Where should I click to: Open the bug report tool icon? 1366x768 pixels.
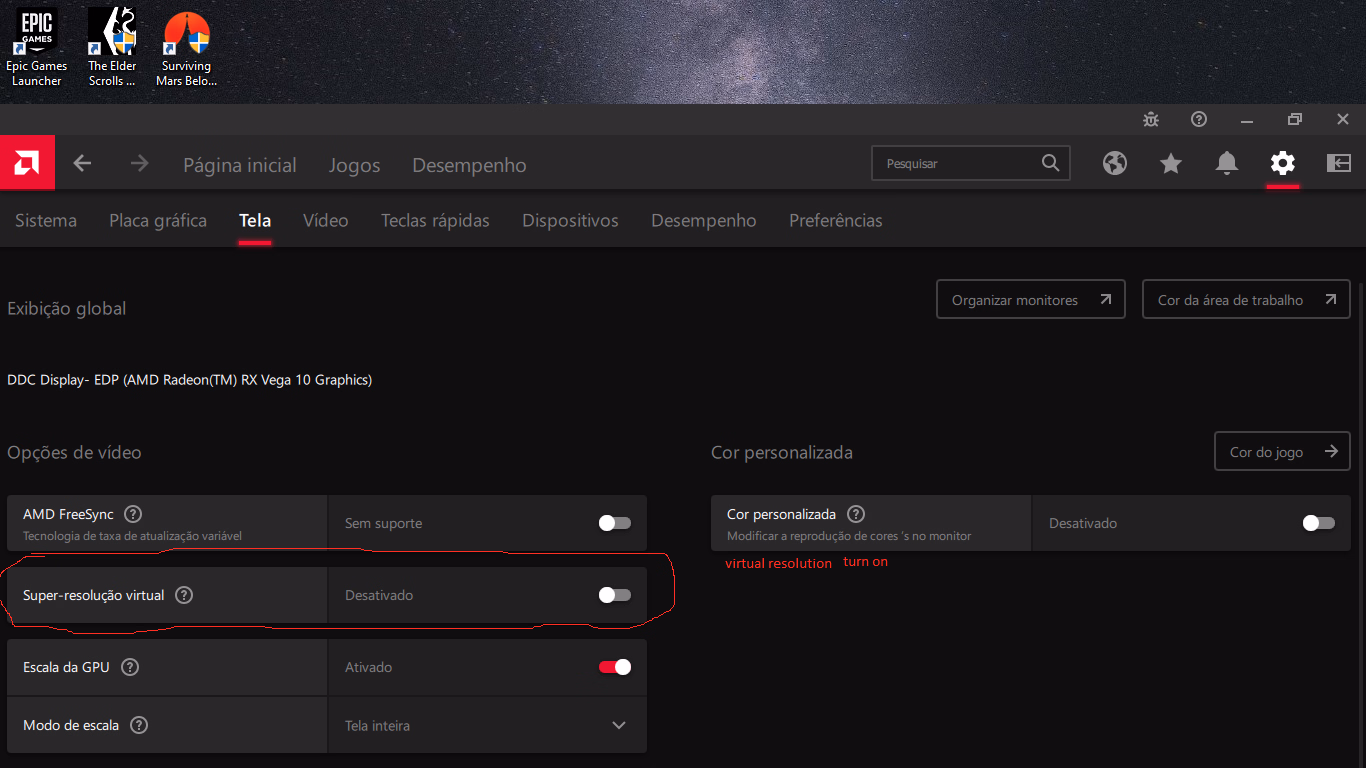point(1151,119)
